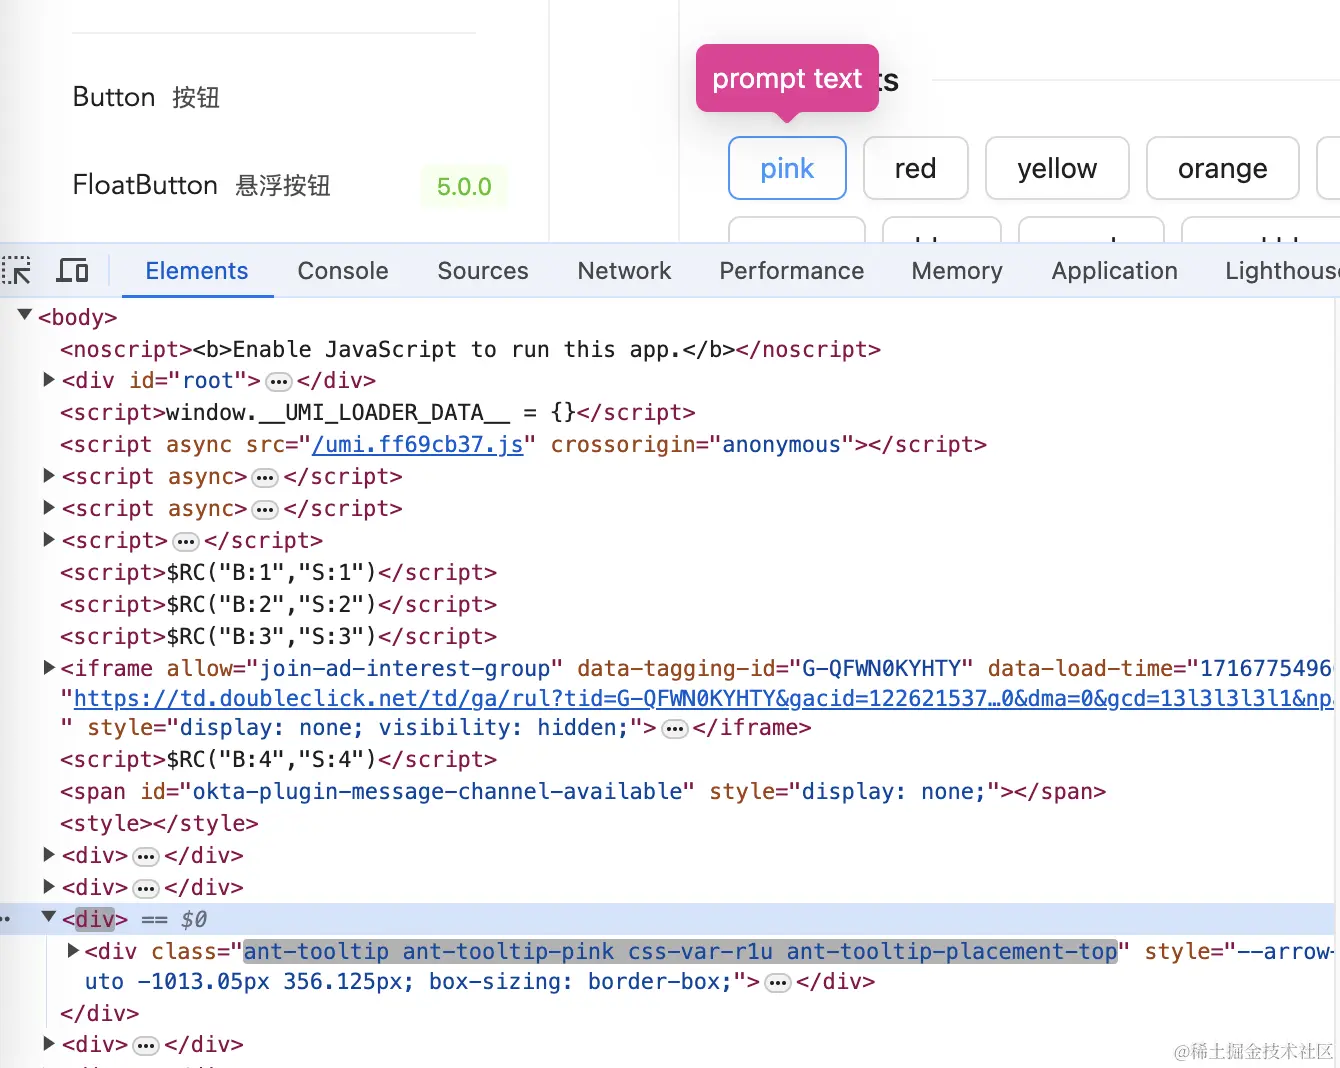Screen dimensions: 1340x1068
Task: Expand the first script async node
Action: pyautogui.click(x=49, y=476)
